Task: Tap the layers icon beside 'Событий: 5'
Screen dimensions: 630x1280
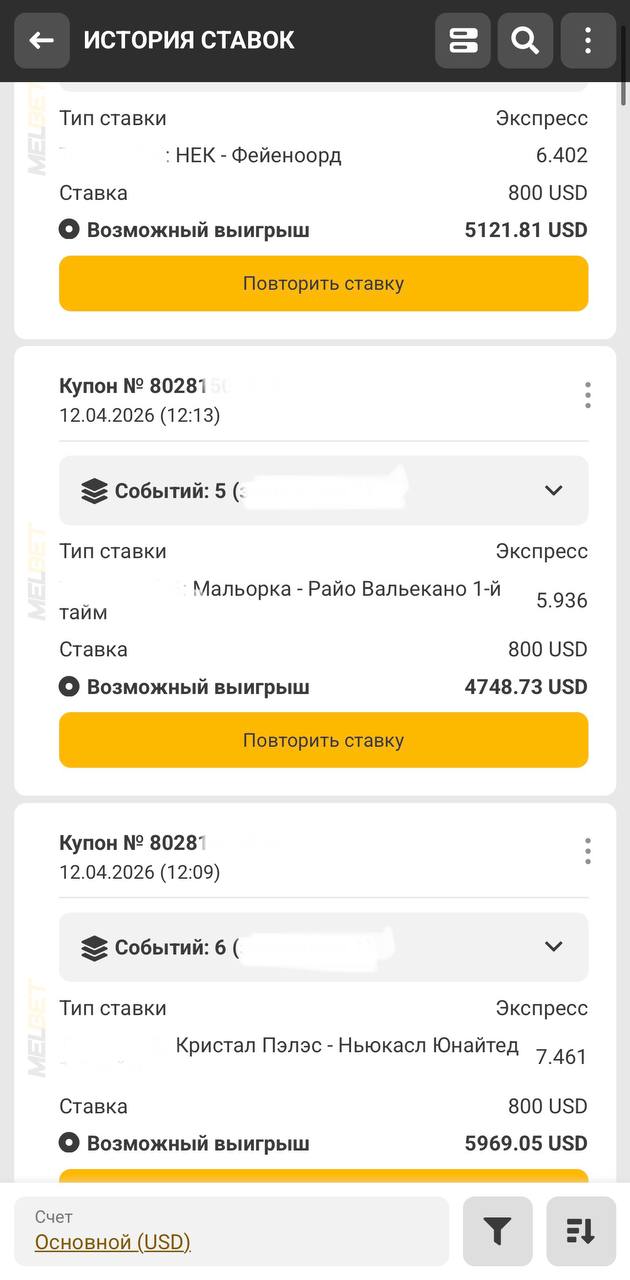Action: (x=94, y=491)
